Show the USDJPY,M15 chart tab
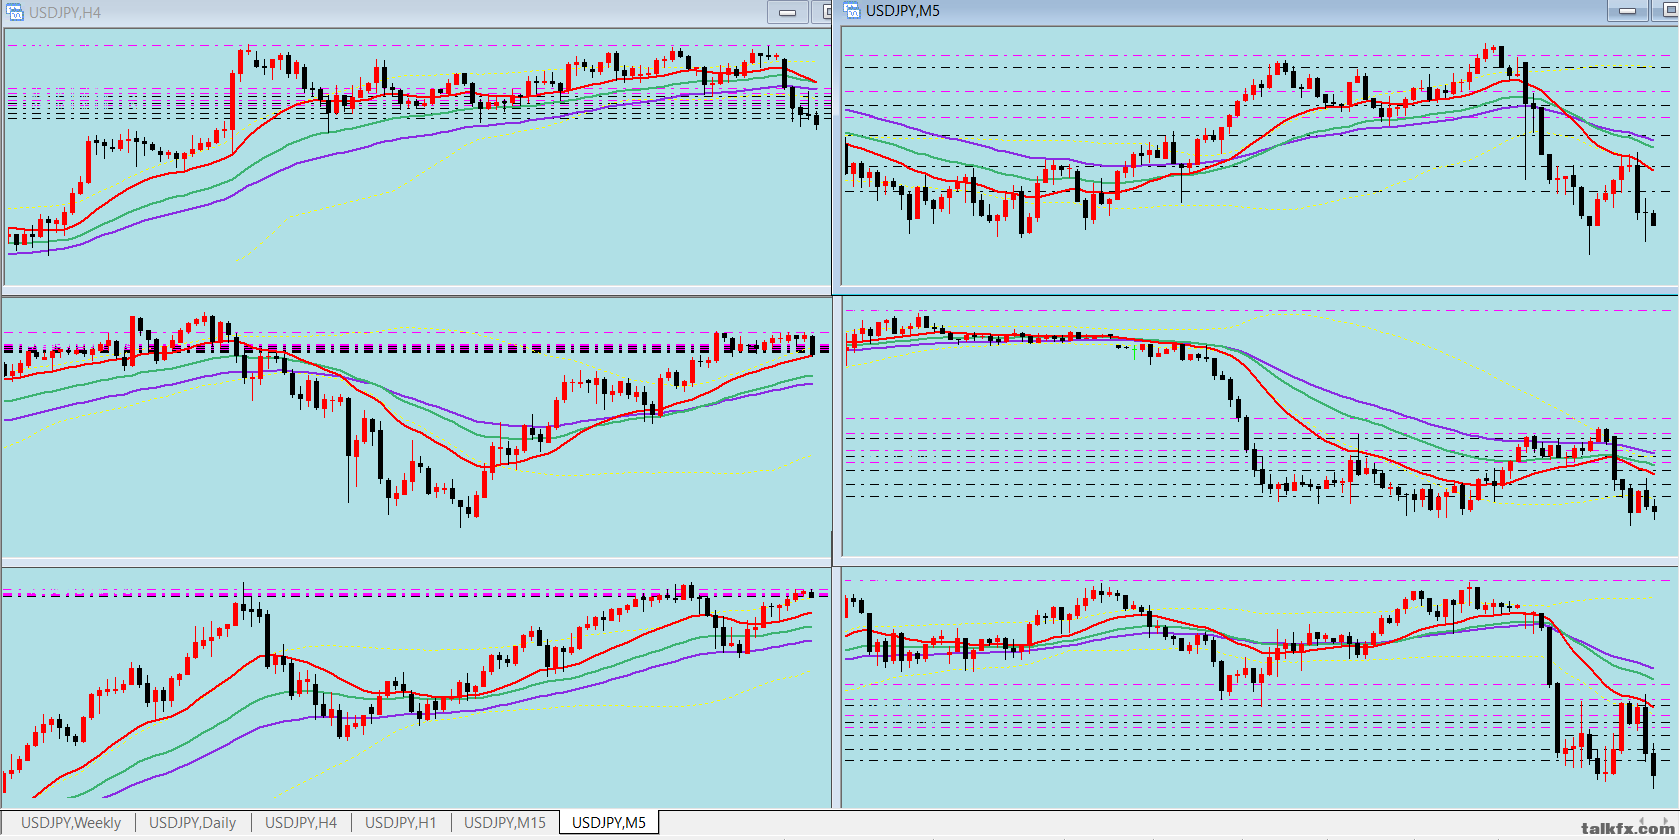The width and height of the screenshot is (1680, 840). [x=505, y=823]
